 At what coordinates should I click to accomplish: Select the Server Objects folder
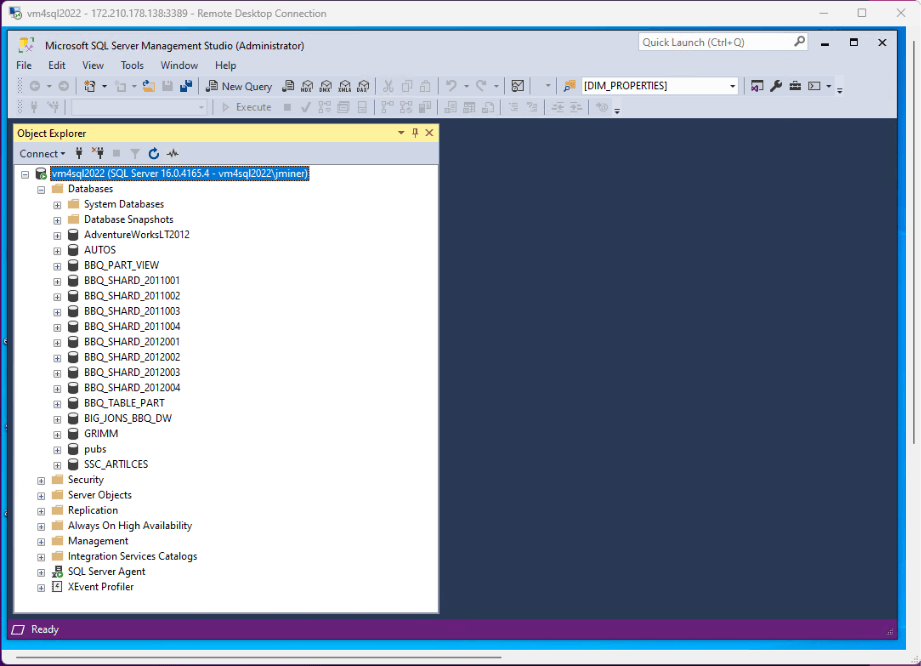[100, 495]
